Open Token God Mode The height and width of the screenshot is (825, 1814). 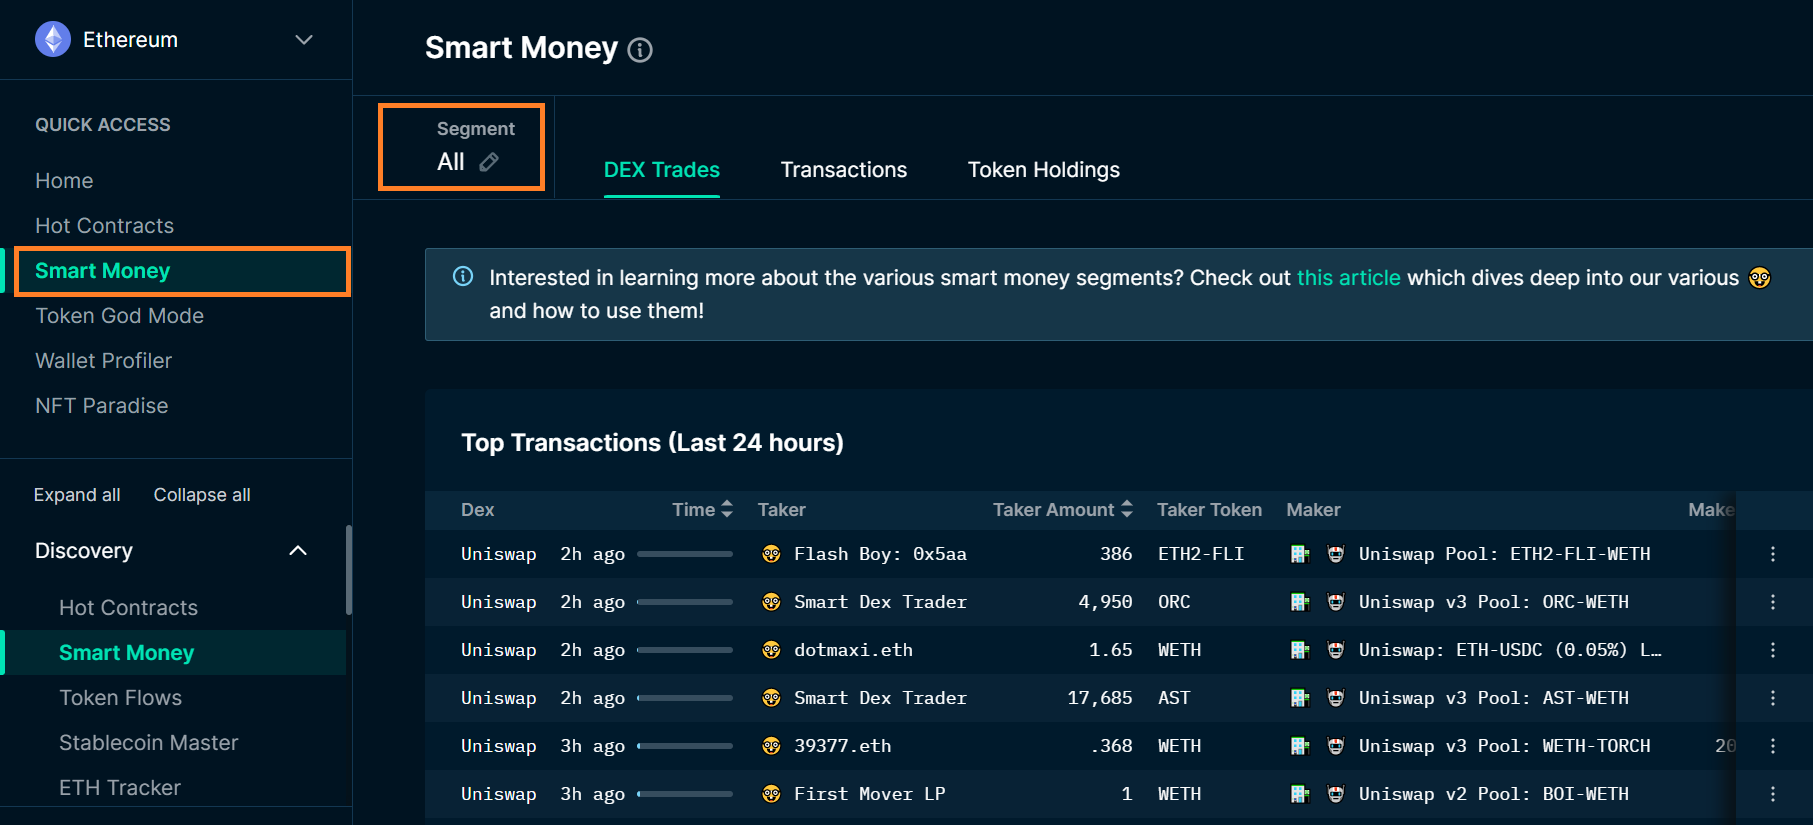tap(120, 316)
